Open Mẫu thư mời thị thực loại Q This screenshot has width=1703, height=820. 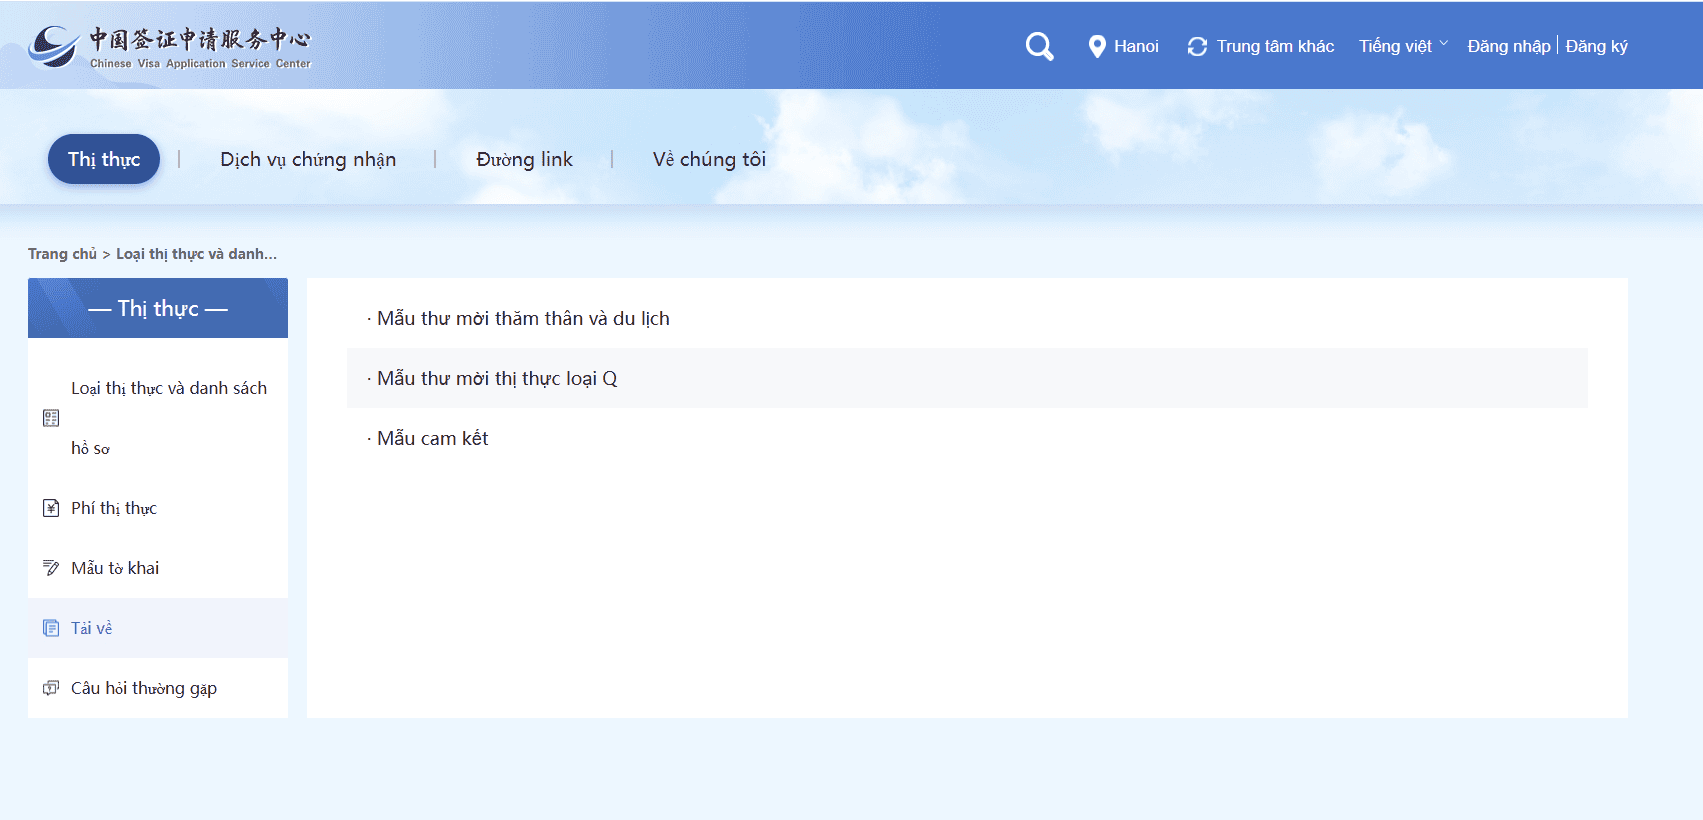point(497,378)
